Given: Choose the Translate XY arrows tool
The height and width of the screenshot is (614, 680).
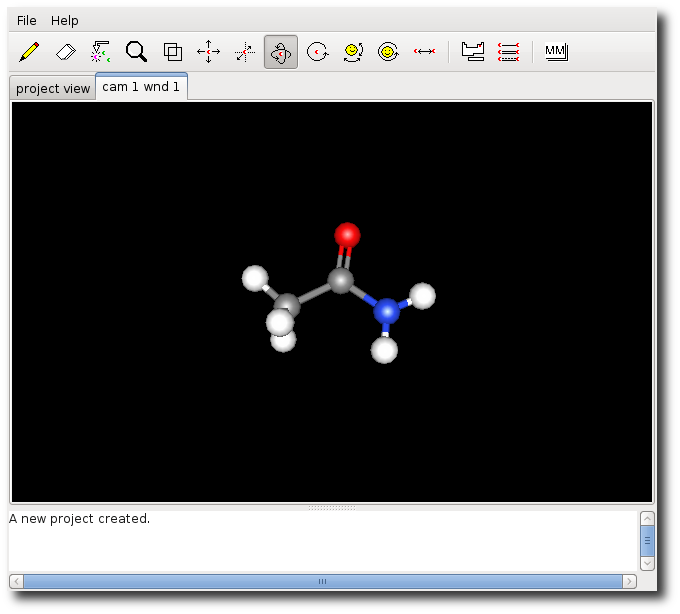Looking at the screenshot, I should point(208,51).
